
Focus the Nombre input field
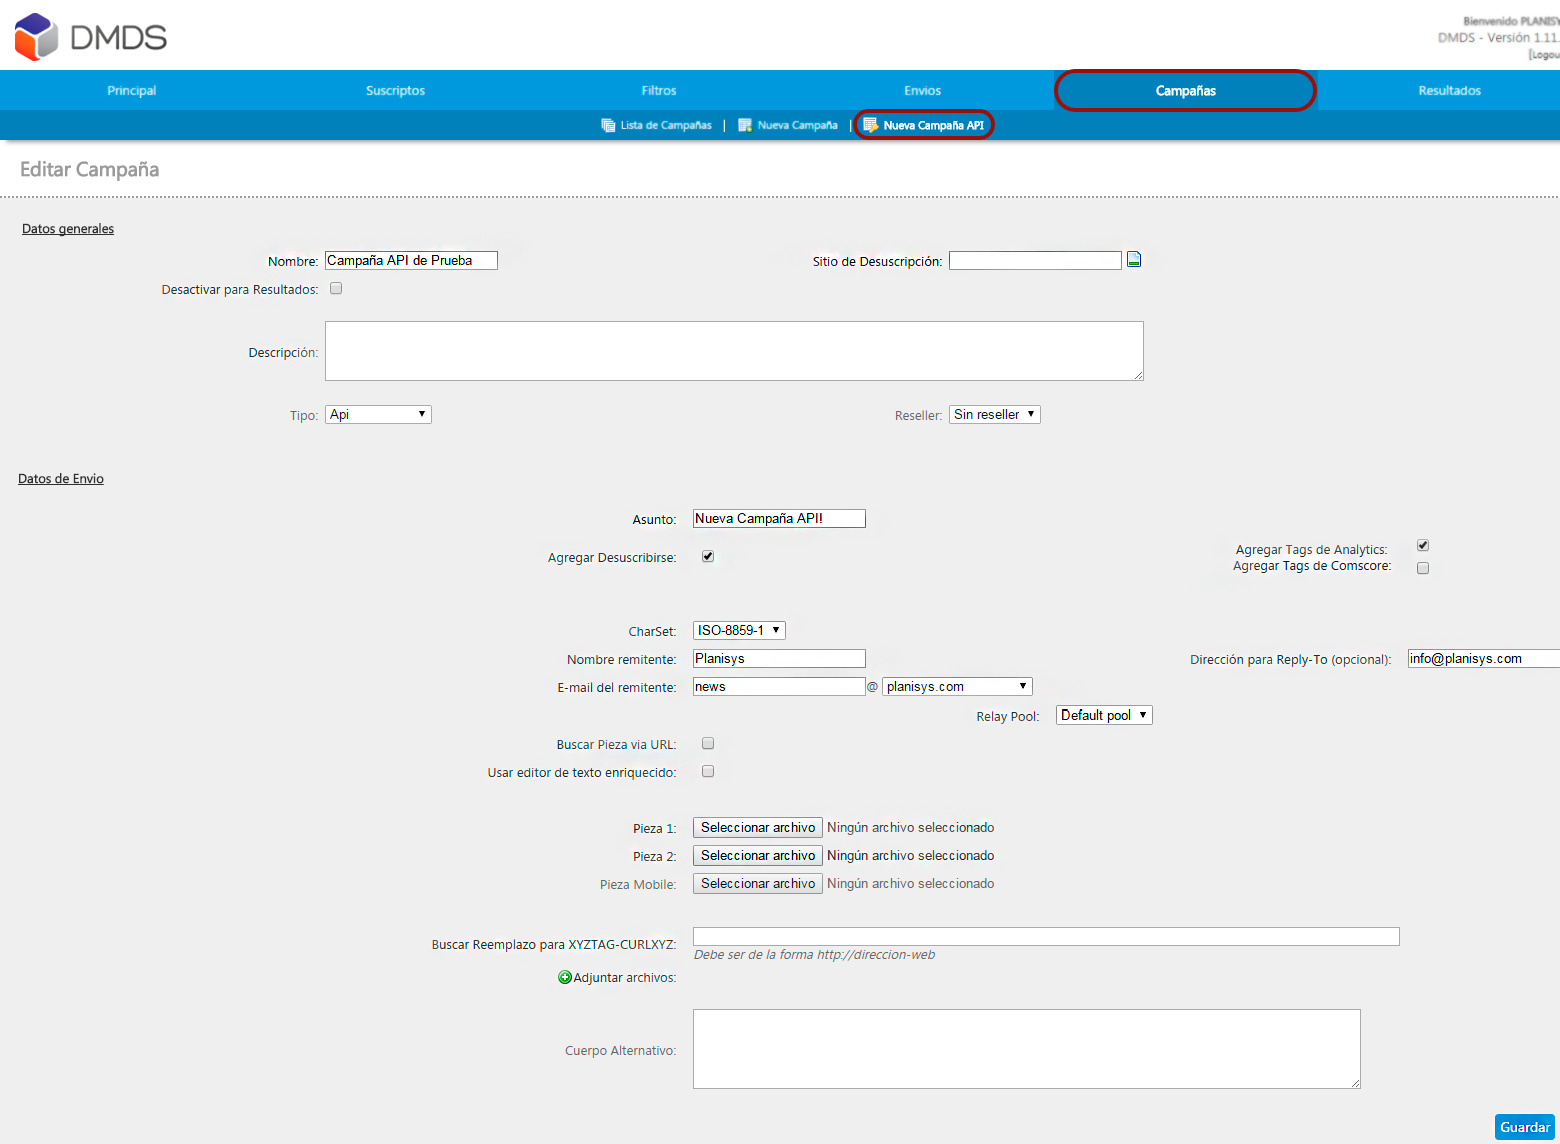click(411, 260)
